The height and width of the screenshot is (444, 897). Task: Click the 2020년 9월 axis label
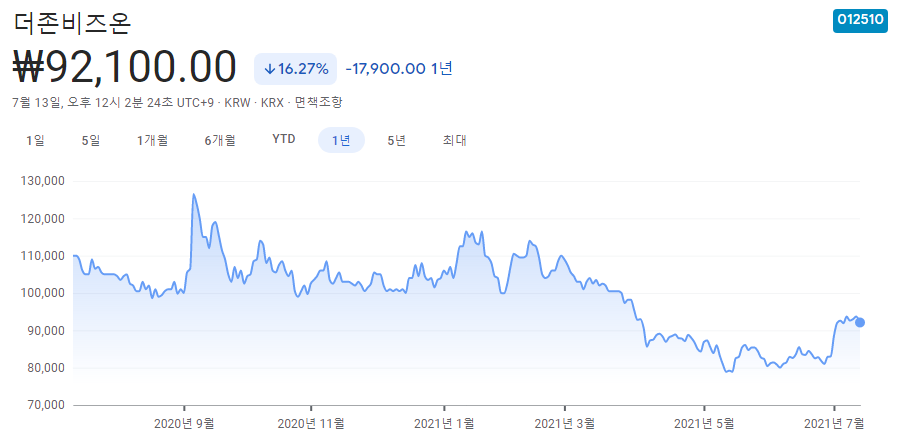(x=184, y=423)
